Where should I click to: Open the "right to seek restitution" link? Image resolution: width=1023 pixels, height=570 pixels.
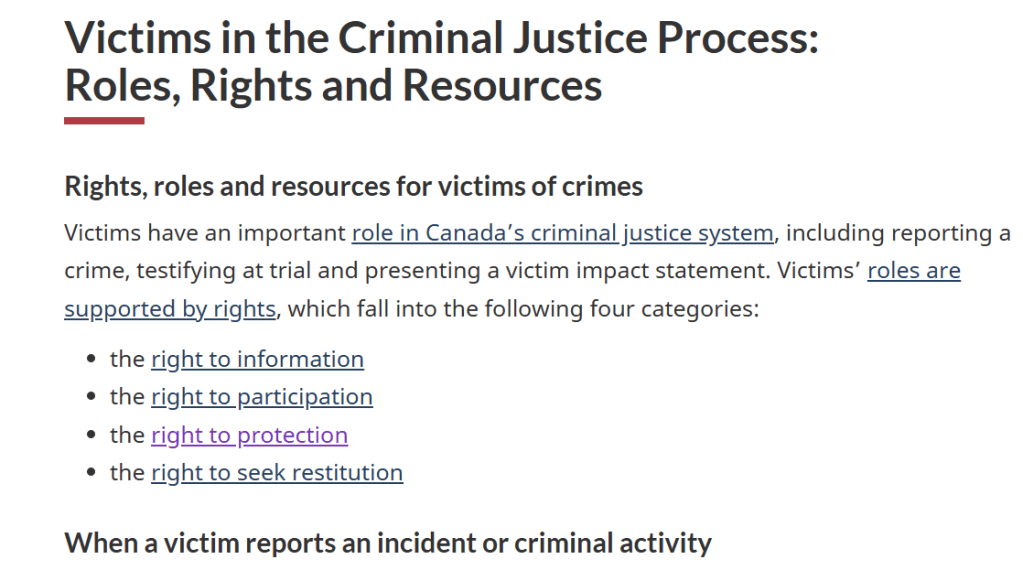[x=276, y=473]
